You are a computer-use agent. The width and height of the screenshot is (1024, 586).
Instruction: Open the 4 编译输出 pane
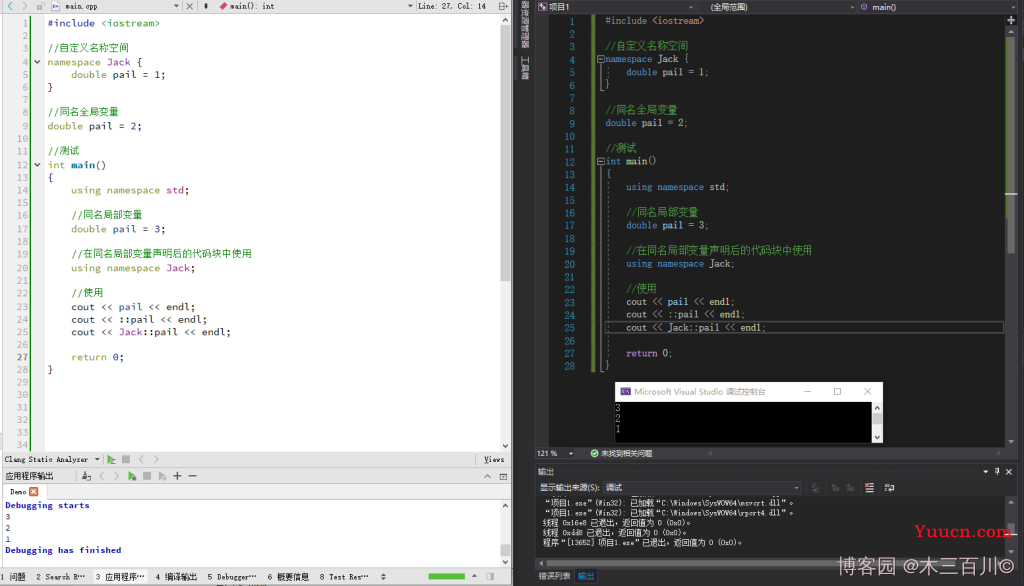coord(176,577)
